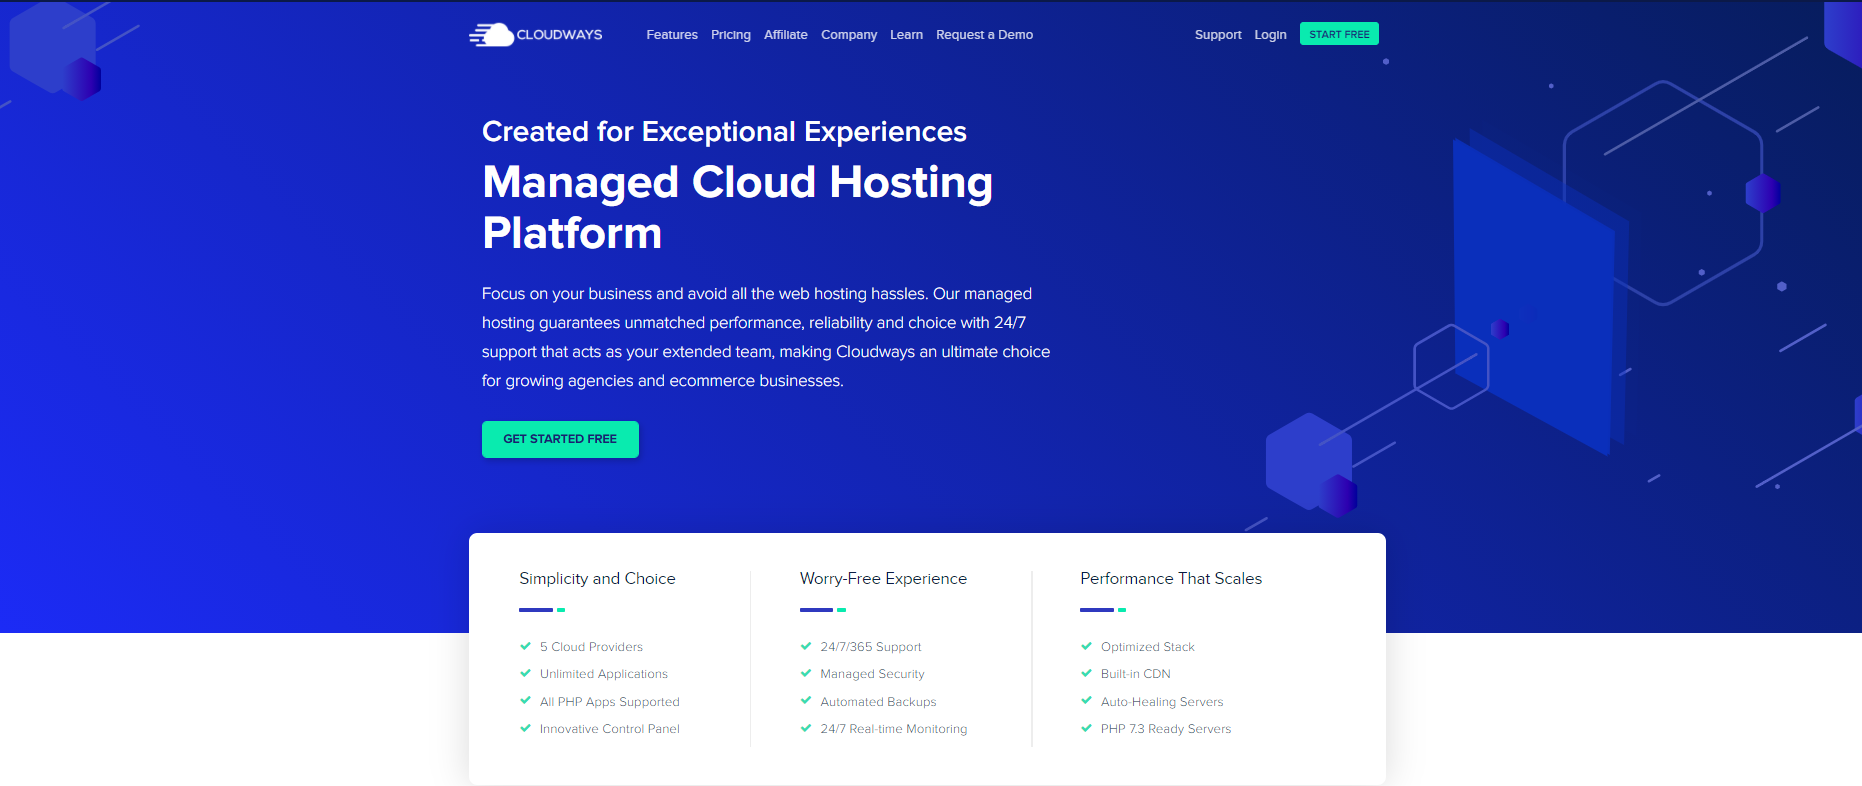Click the Innovative Control Panel text
Viewport: 1862px width, 786px height.
click(610, 729)
